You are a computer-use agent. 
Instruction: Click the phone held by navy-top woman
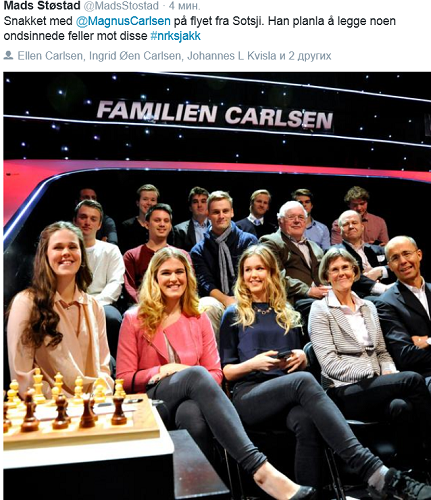point(282,354)
